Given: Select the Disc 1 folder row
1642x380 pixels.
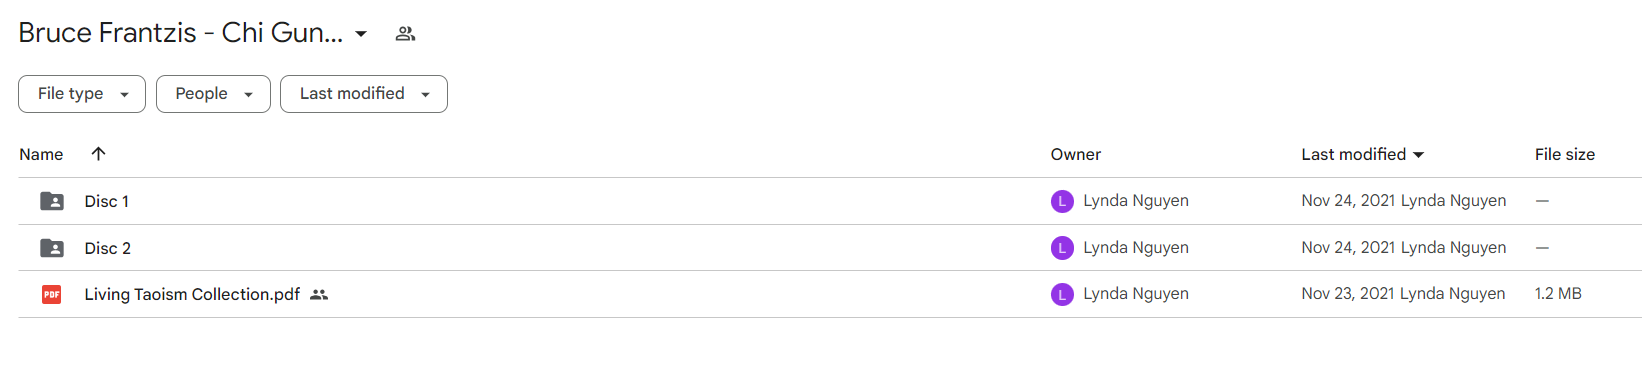Looking at the screenshot, I should (830, 201).
